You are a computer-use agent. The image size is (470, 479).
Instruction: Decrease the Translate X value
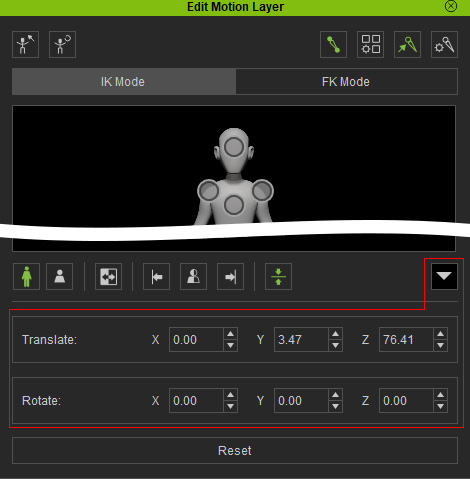[230, 346]
